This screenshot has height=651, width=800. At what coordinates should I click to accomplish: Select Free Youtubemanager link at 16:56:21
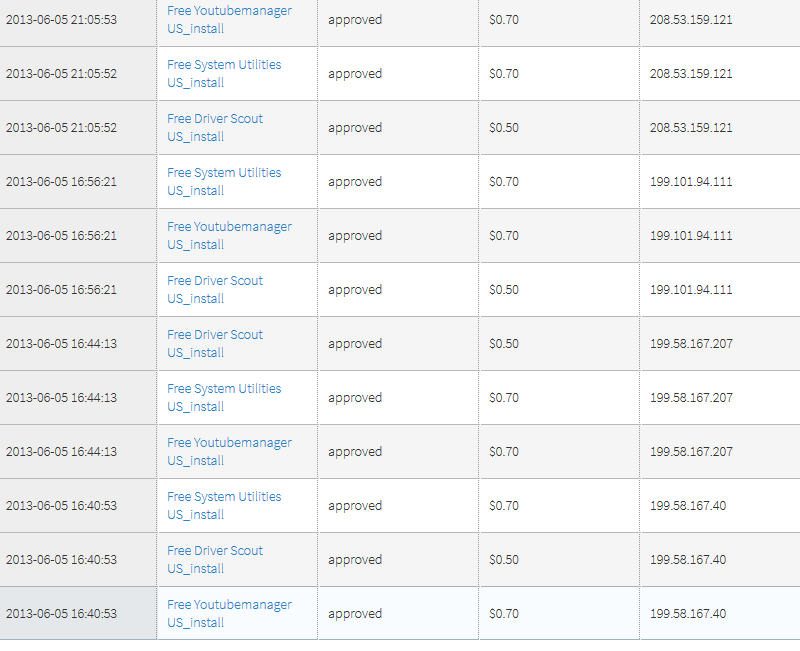(x=229, y=227)
